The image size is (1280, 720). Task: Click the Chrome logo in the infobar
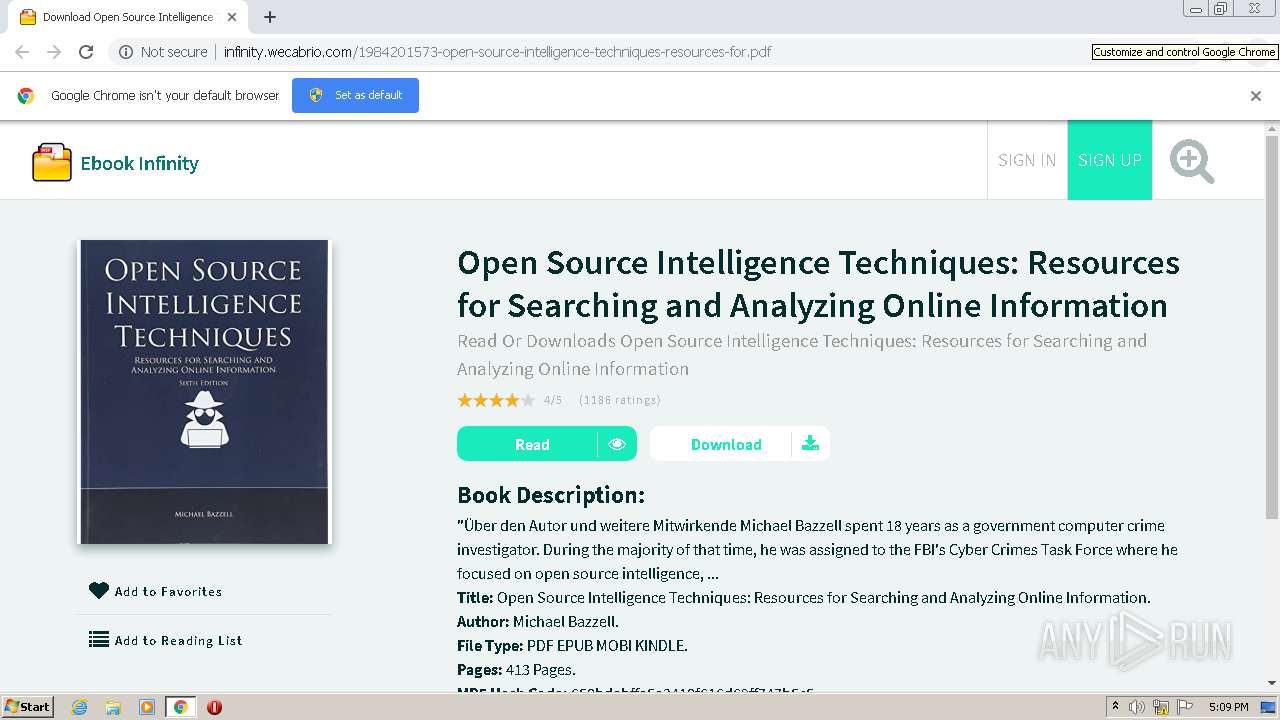(26, 96)
